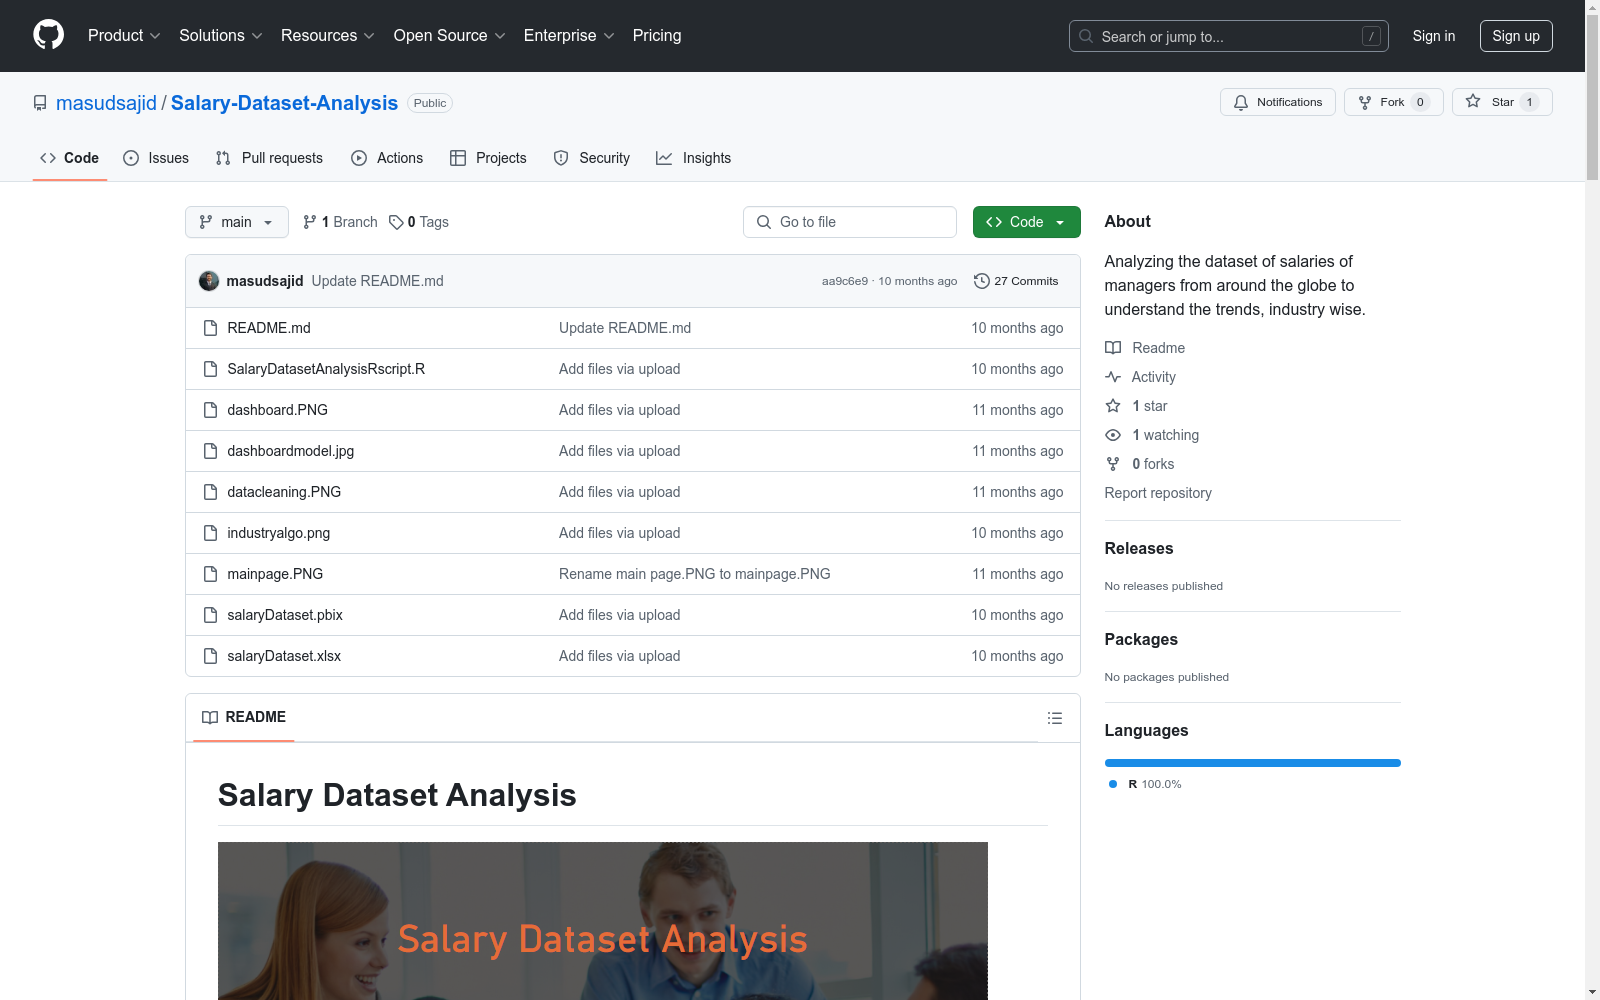Click the file icon beside README.md
Viewport: 1600px width, 1000px height.
coord(210,328)
